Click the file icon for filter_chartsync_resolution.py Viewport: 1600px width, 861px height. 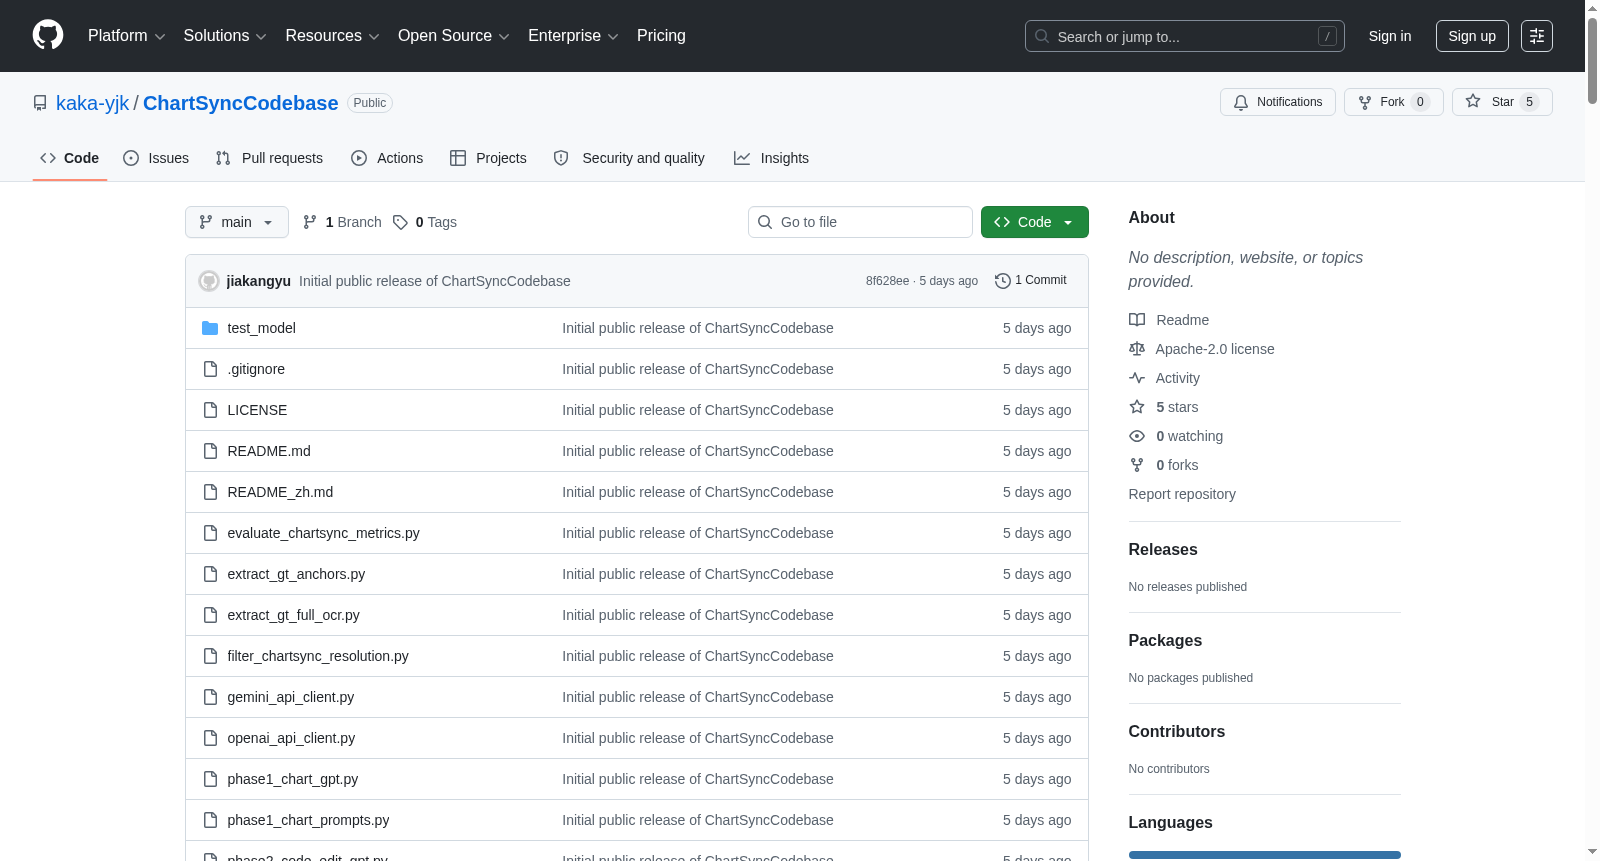pos(210,656)
